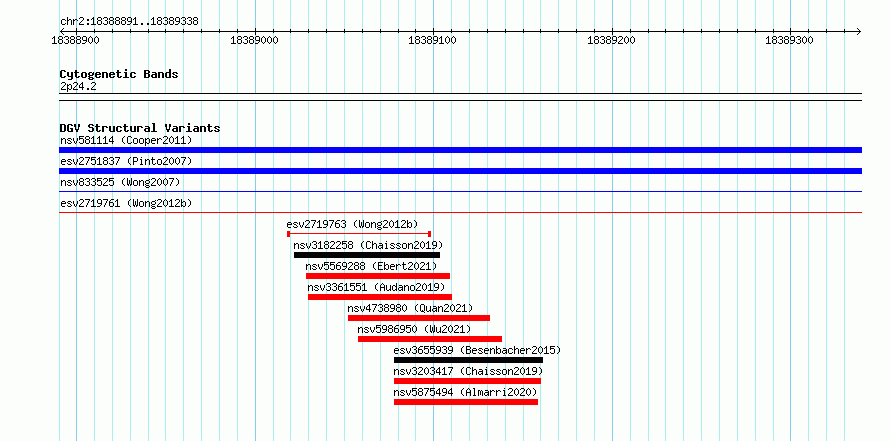Click ruler position 18389200

click(x=612, y=40)
